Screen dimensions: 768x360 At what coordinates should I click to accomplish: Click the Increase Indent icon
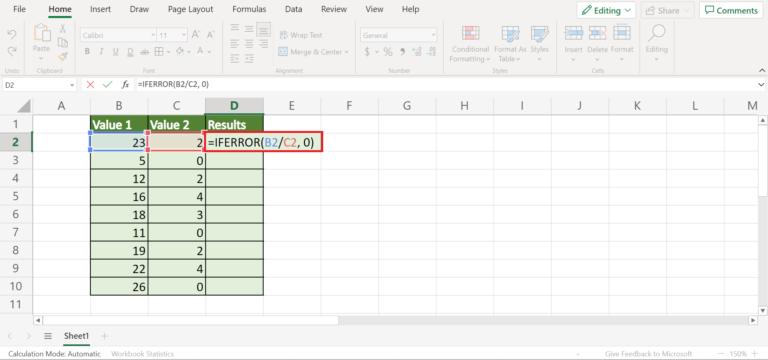249,58
